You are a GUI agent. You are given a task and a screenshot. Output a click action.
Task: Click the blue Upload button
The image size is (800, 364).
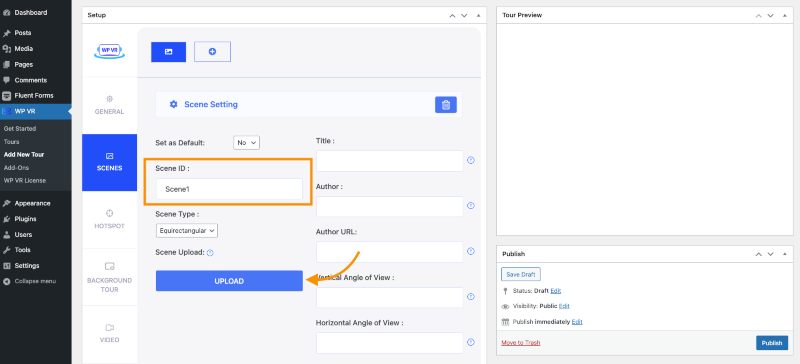point(229,281)
